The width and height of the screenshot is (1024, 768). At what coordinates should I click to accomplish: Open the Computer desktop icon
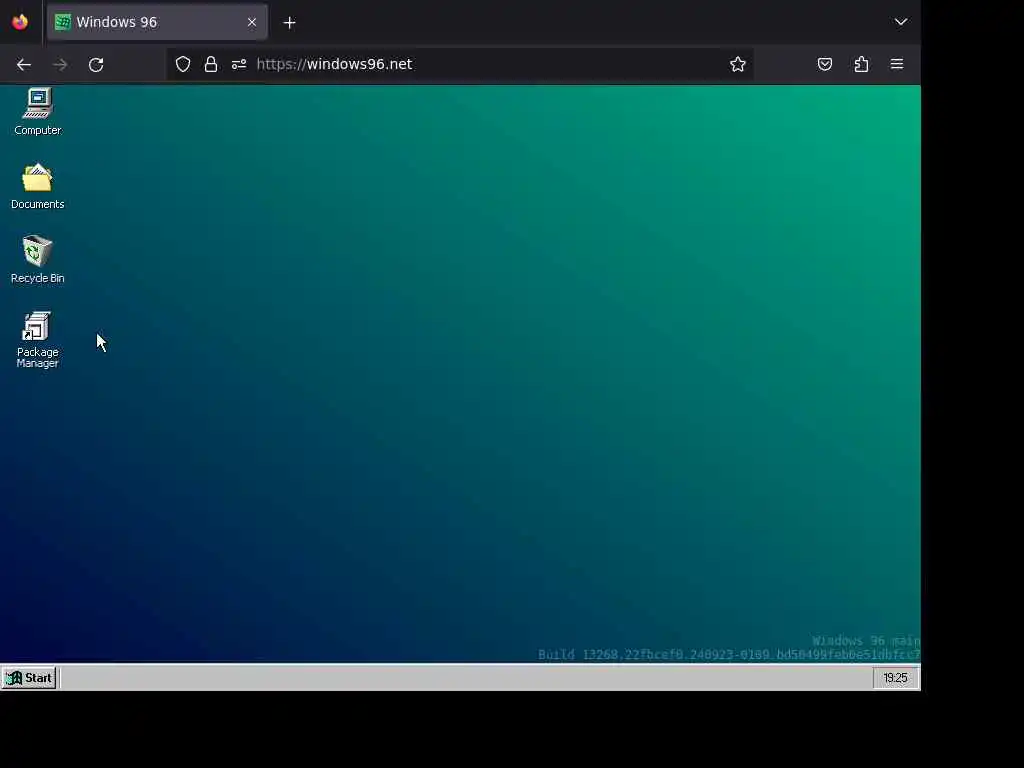(37, 111)
